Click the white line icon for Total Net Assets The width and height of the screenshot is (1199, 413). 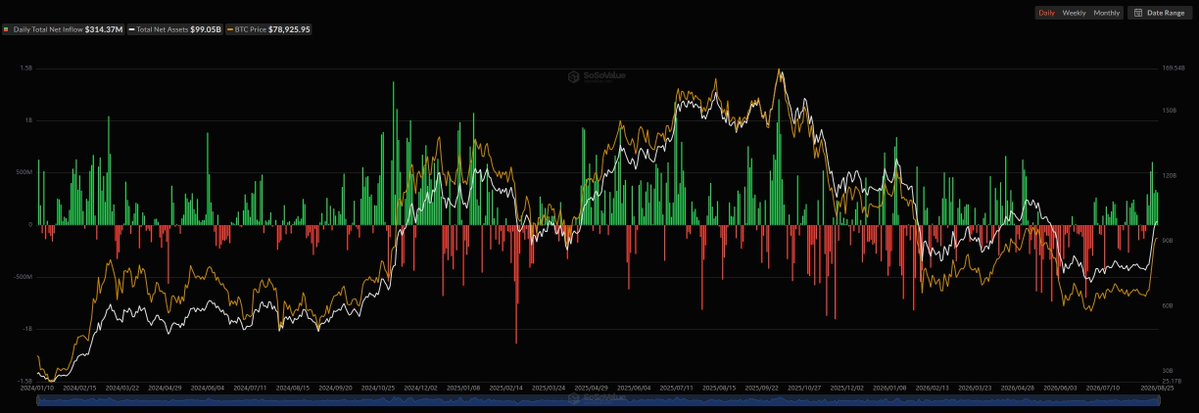[131, 29]
